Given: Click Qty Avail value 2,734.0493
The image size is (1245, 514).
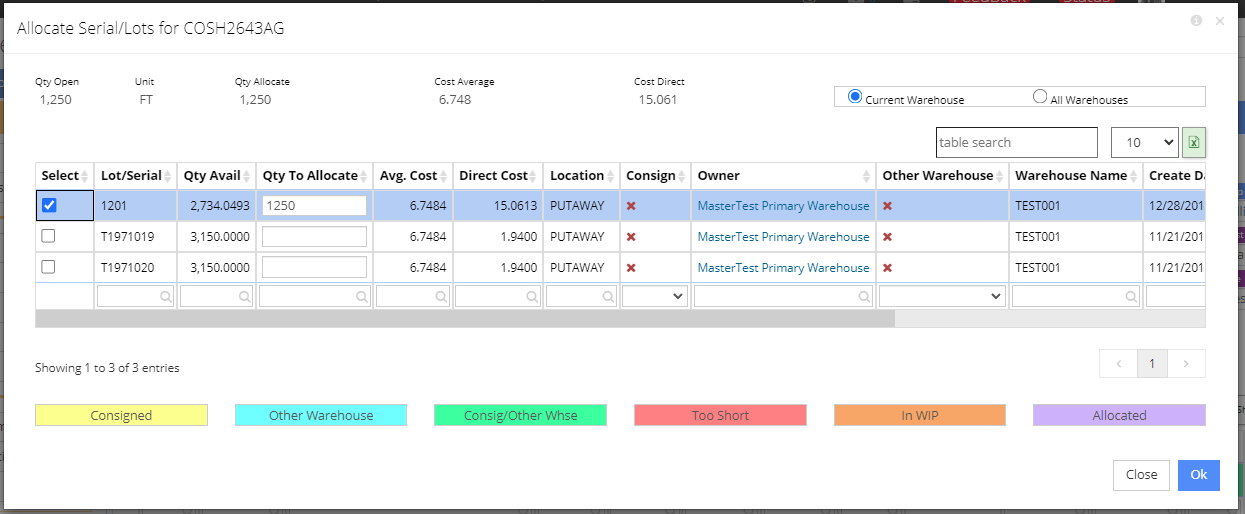Looking at the screenshot, I should 219,206.
